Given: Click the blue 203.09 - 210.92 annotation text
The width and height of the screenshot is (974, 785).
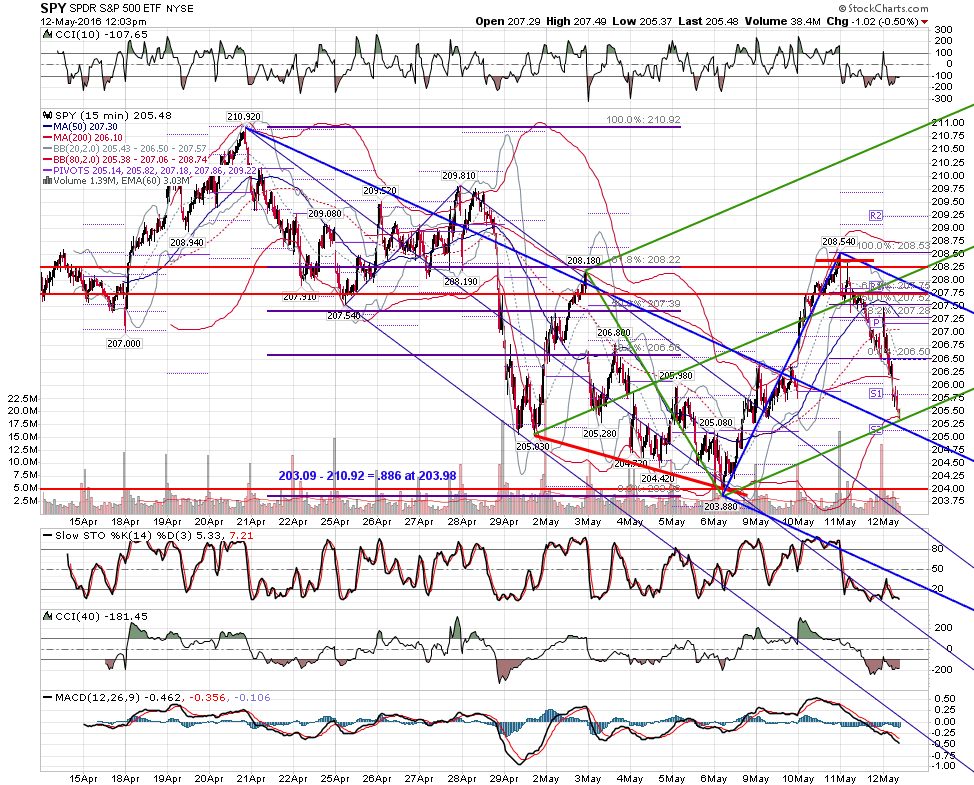Looking at the screenshot, I should [367, 476].
